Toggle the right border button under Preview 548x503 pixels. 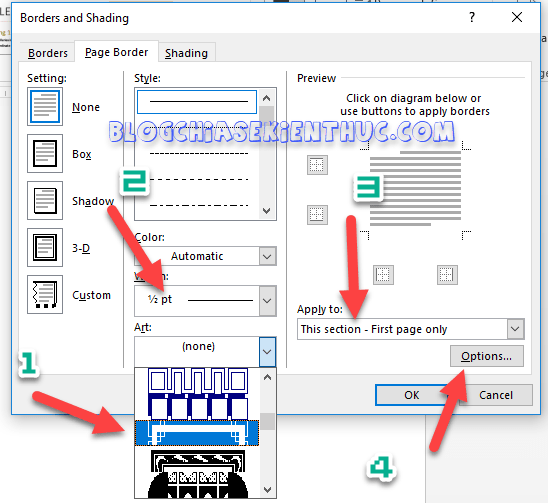coord(447,275)
